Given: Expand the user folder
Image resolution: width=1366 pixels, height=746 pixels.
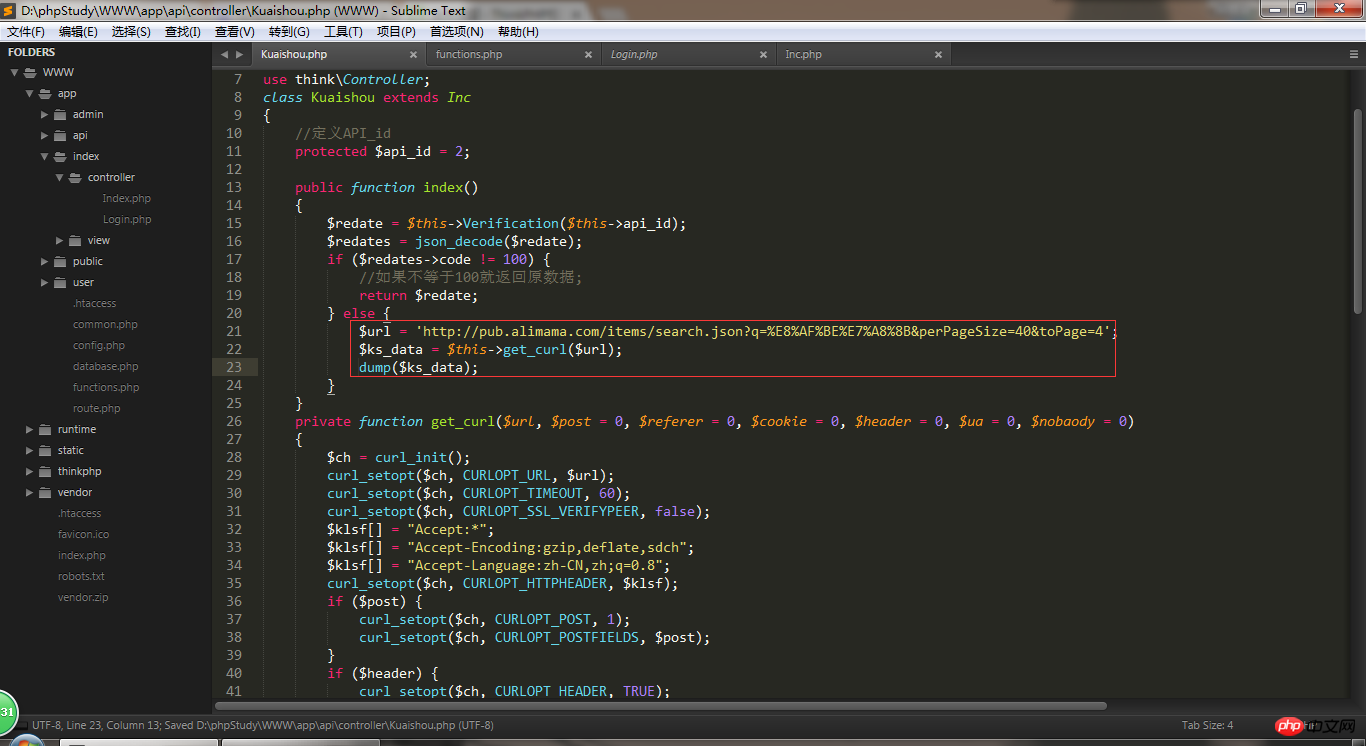Looking at the screenshot, I should [45, 283].
